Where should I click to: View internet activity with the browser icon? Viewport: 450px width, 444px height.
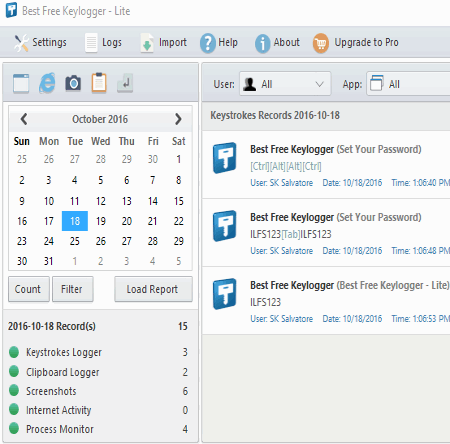click(x=47, y=82)
